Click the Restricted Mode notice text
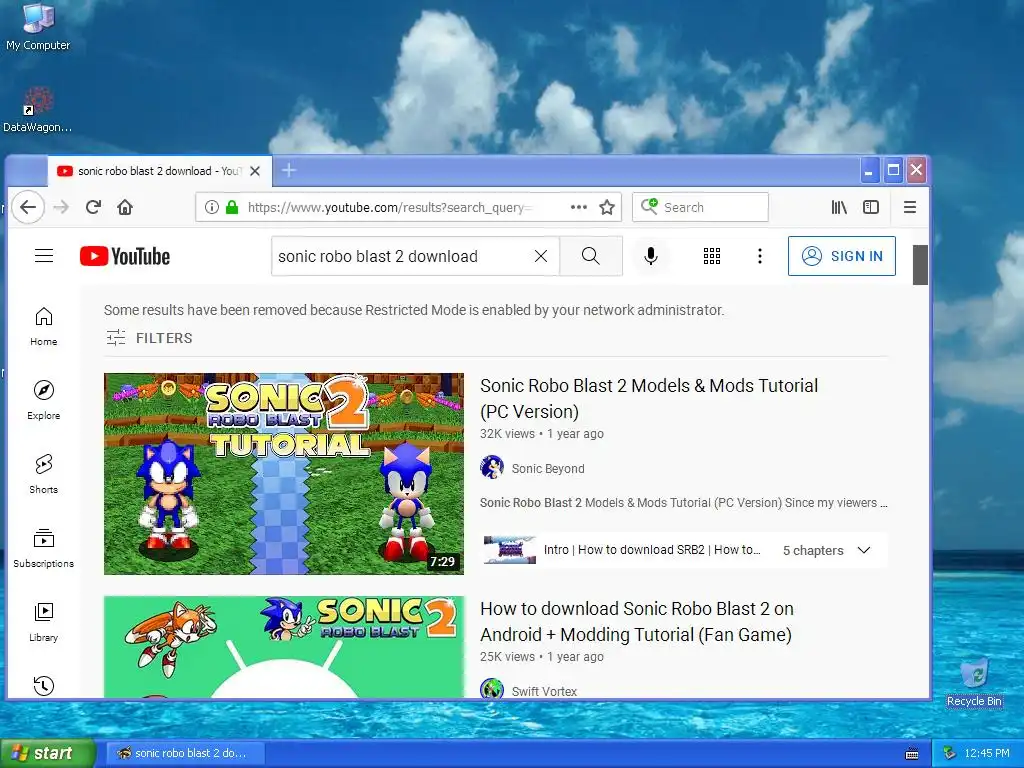Image resolution: width=1024 pixels, height=768 pixels. pos(414,310)
